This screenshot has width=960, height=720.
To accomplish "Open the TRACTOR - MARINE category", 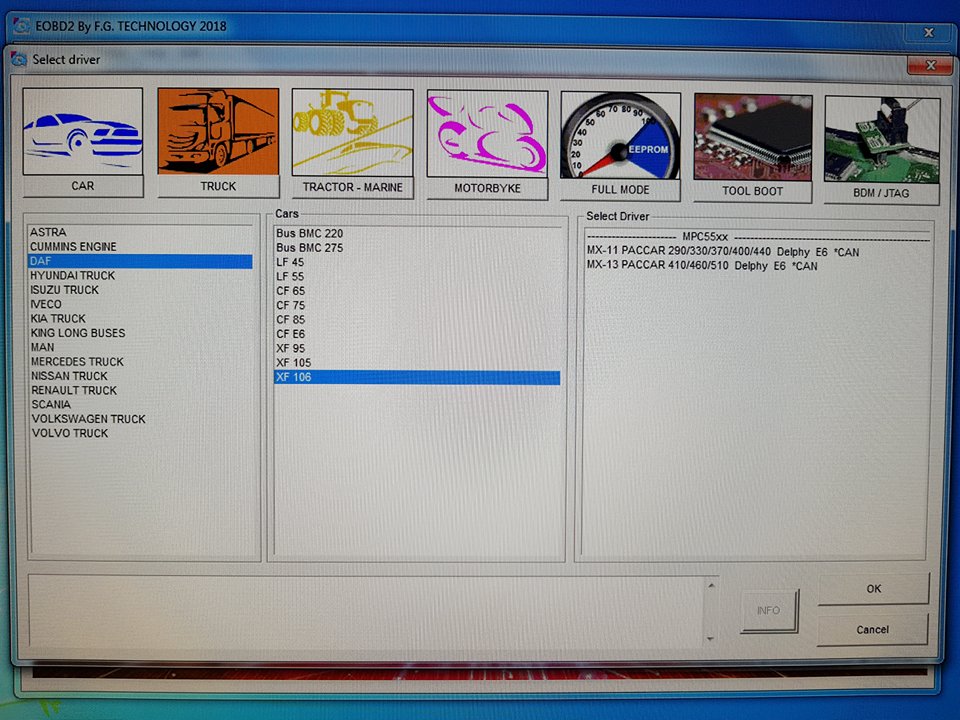I will (353, 133).
